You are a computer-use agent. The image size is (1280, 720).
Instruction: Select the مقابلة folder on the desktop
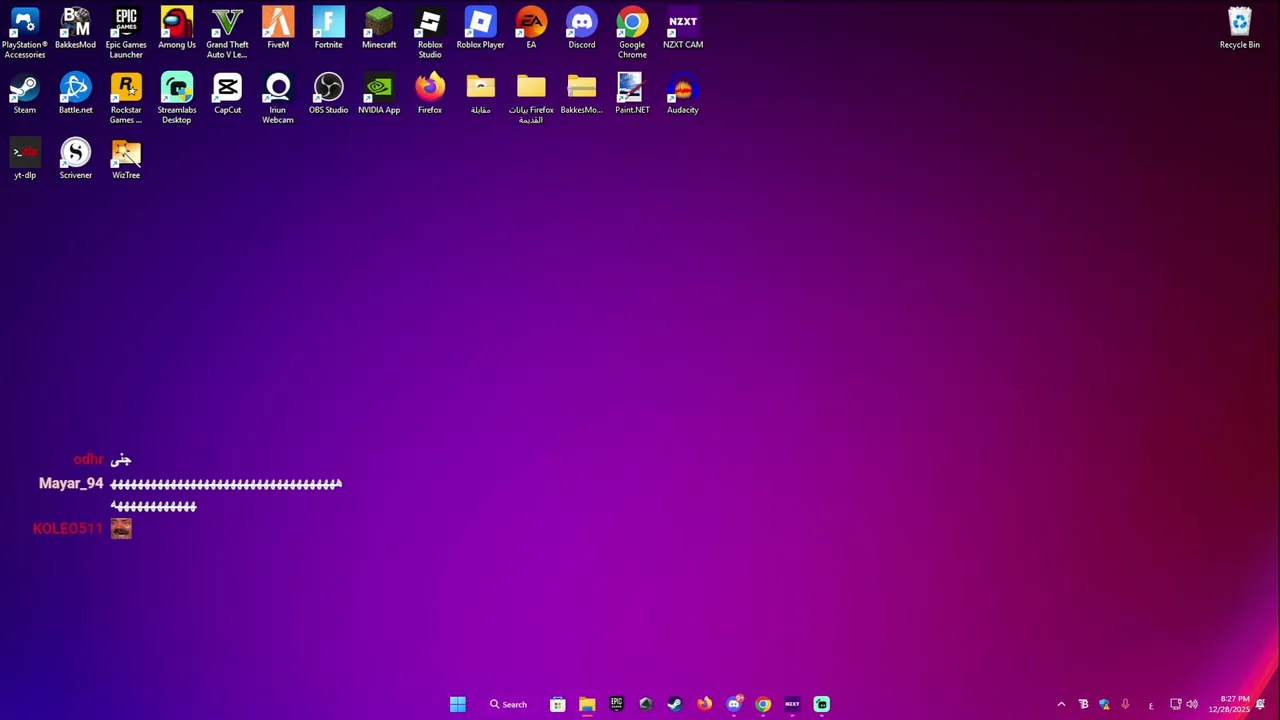click(x=480, y=94)
